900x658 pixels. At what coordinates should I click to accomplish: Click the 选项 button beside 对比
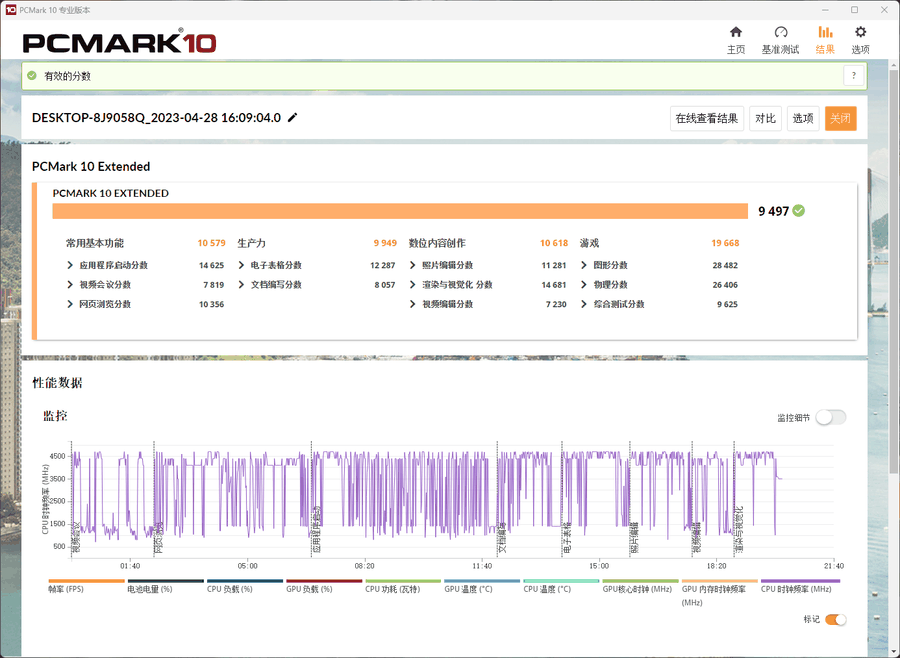(803, 119)
